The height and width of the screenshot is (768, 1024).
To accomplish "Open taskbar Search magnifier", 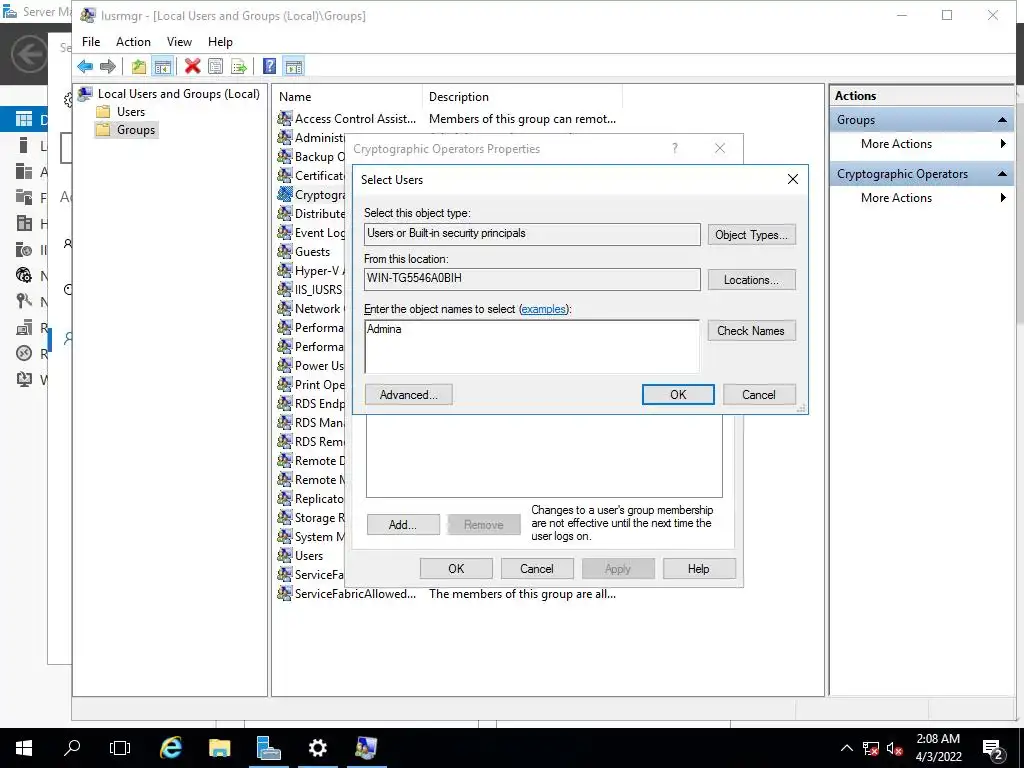I will [72, 748].
